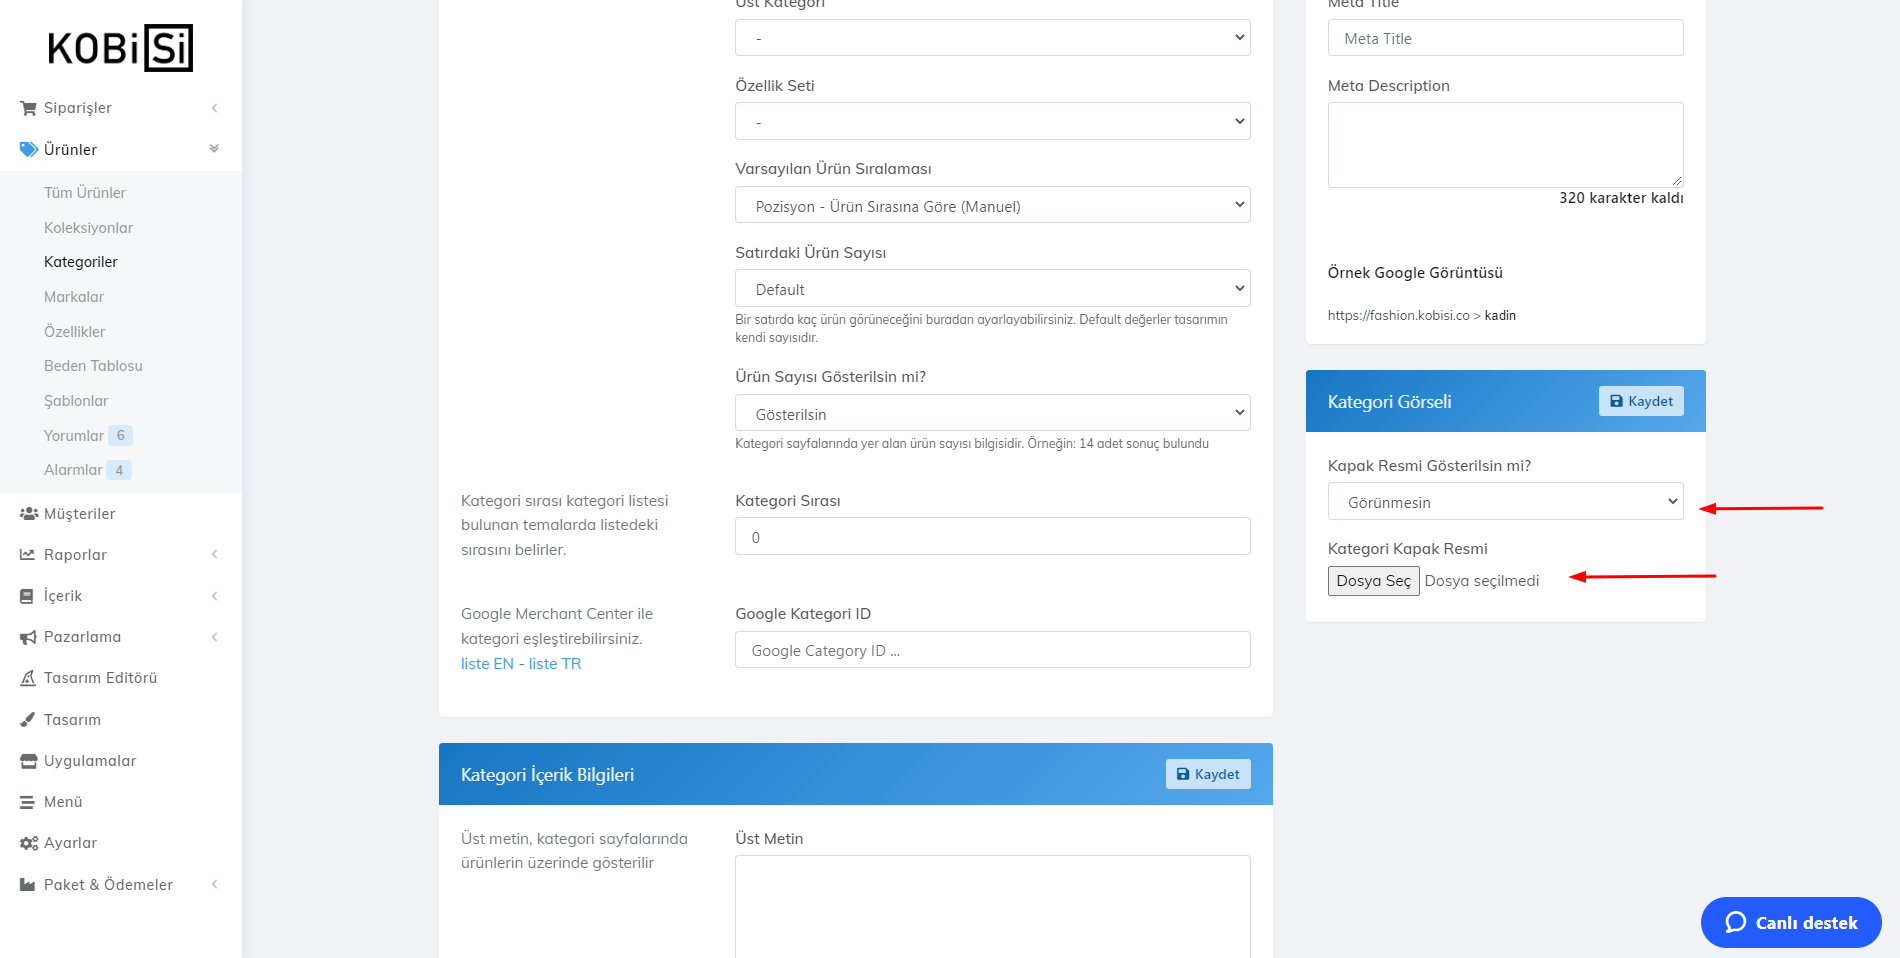The image size is (1900, 958).
Task: Click the Siparişler shopping cart icon
Action: (x=28, y=108)
